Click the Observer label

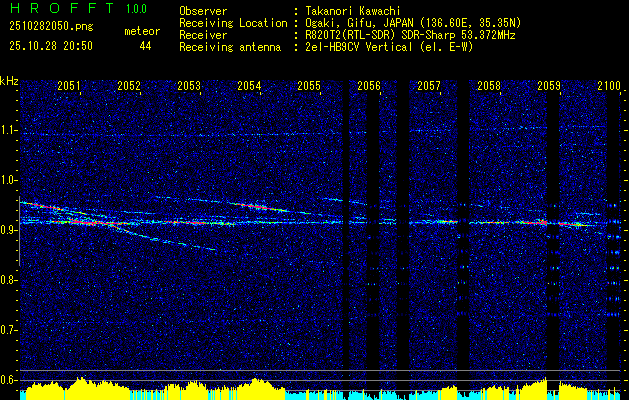click(203, 11)
